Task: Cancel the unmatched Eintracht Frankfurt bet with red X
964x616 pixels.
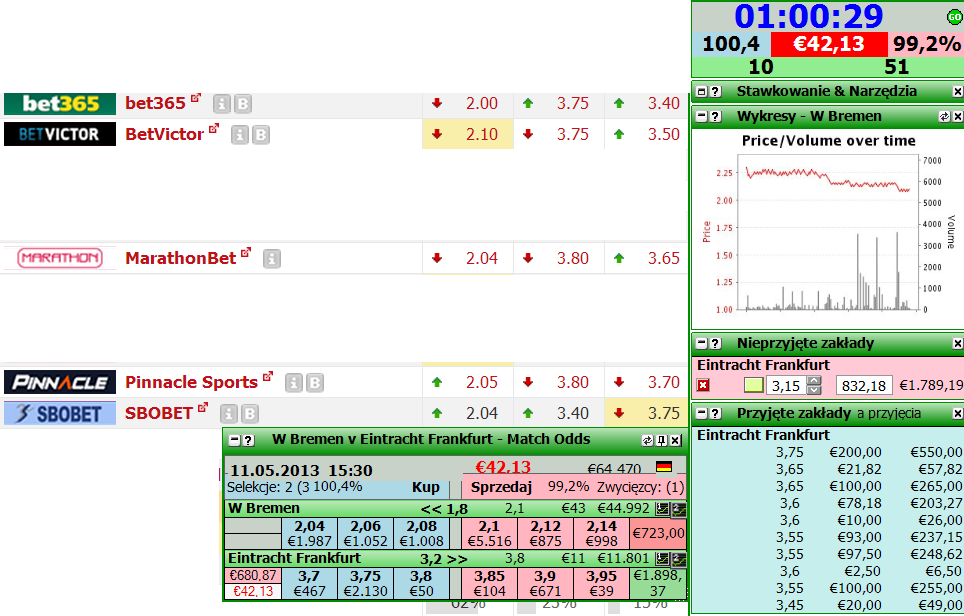Action: coord(703,385)
